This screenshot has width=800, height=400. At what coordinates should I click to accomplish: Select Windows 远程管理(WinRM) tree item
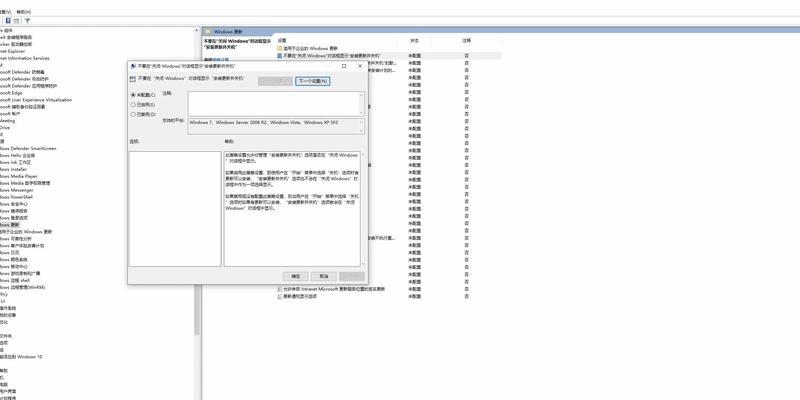[x=22, y=287]
